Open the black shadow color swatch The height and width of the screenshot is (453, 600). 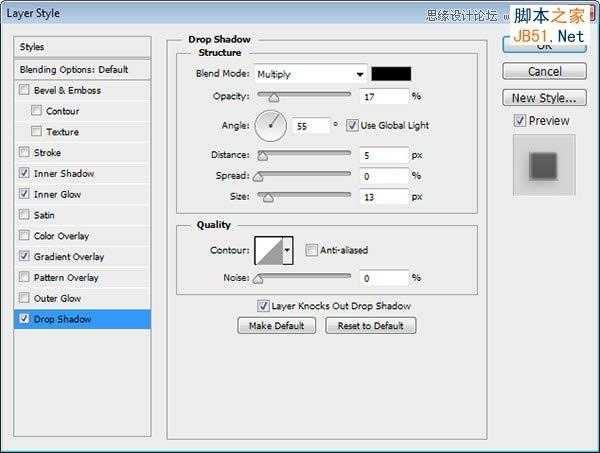pyautogui.click(x=391, y=74)
